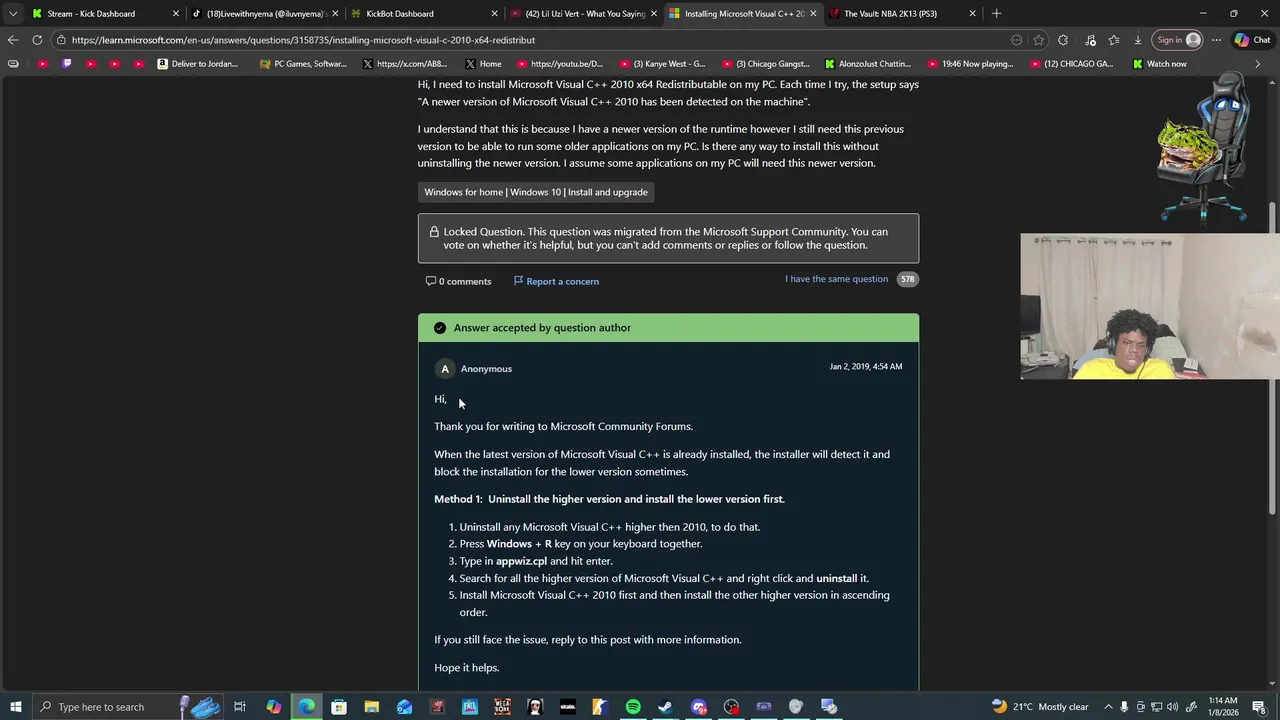1280x720 pixels.
Task: Open the Favorites list icon in toolbar
Action: pos(1114,40)
